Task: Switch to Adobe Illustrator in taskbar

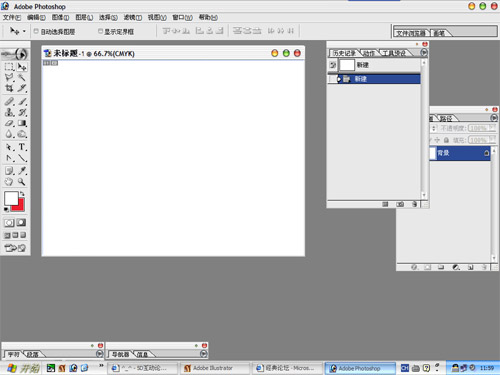Action: coord(213,368)
